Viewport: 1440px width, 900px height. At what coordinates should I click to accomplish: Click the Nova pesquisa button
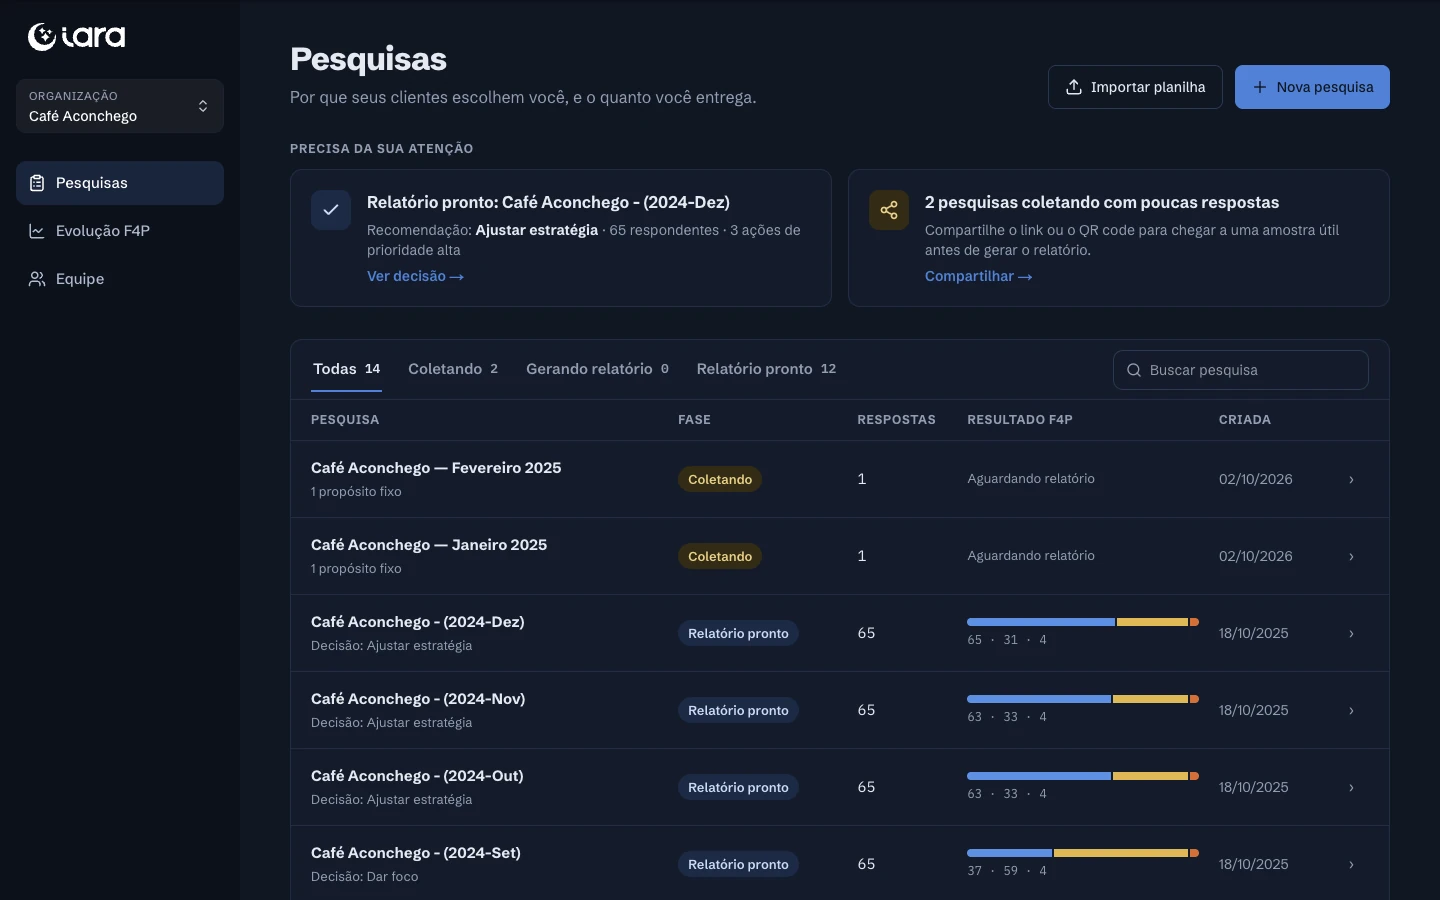tap(1312, 87)
